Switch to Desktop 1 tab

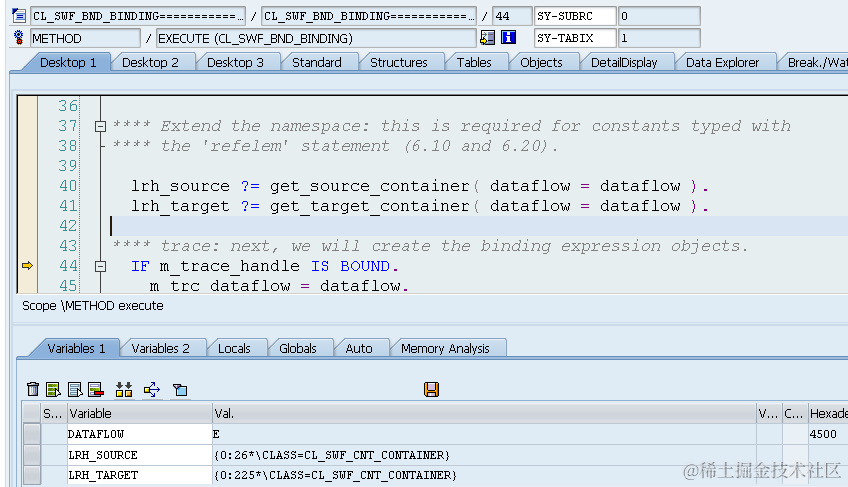68,62
